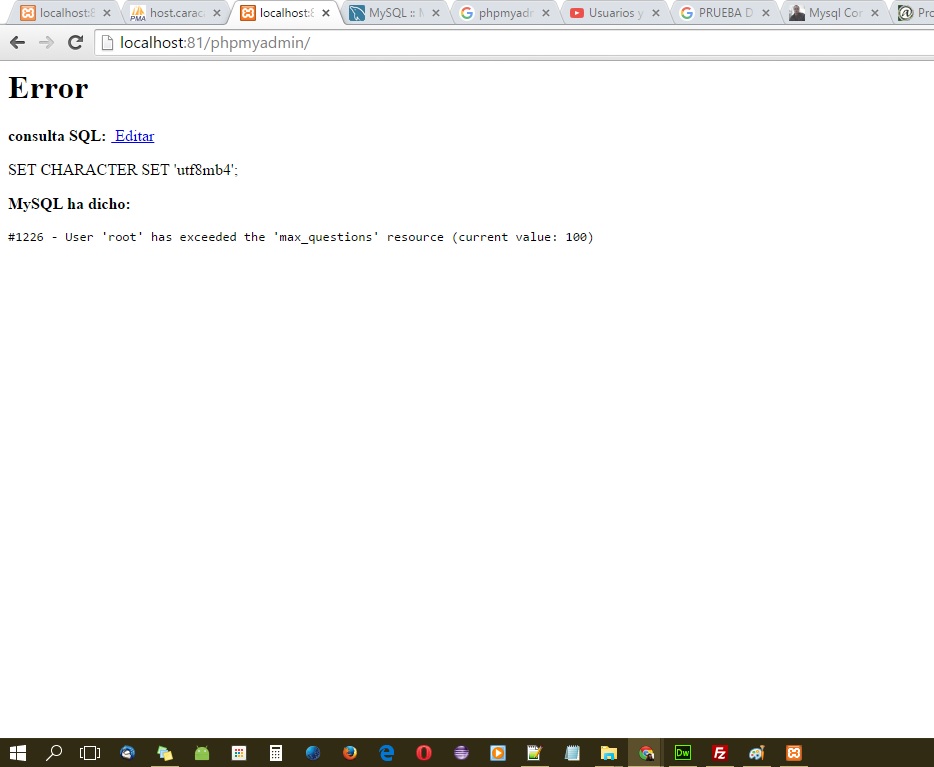
Task: Open the Windows Start menu
Action: click(18, 753)
